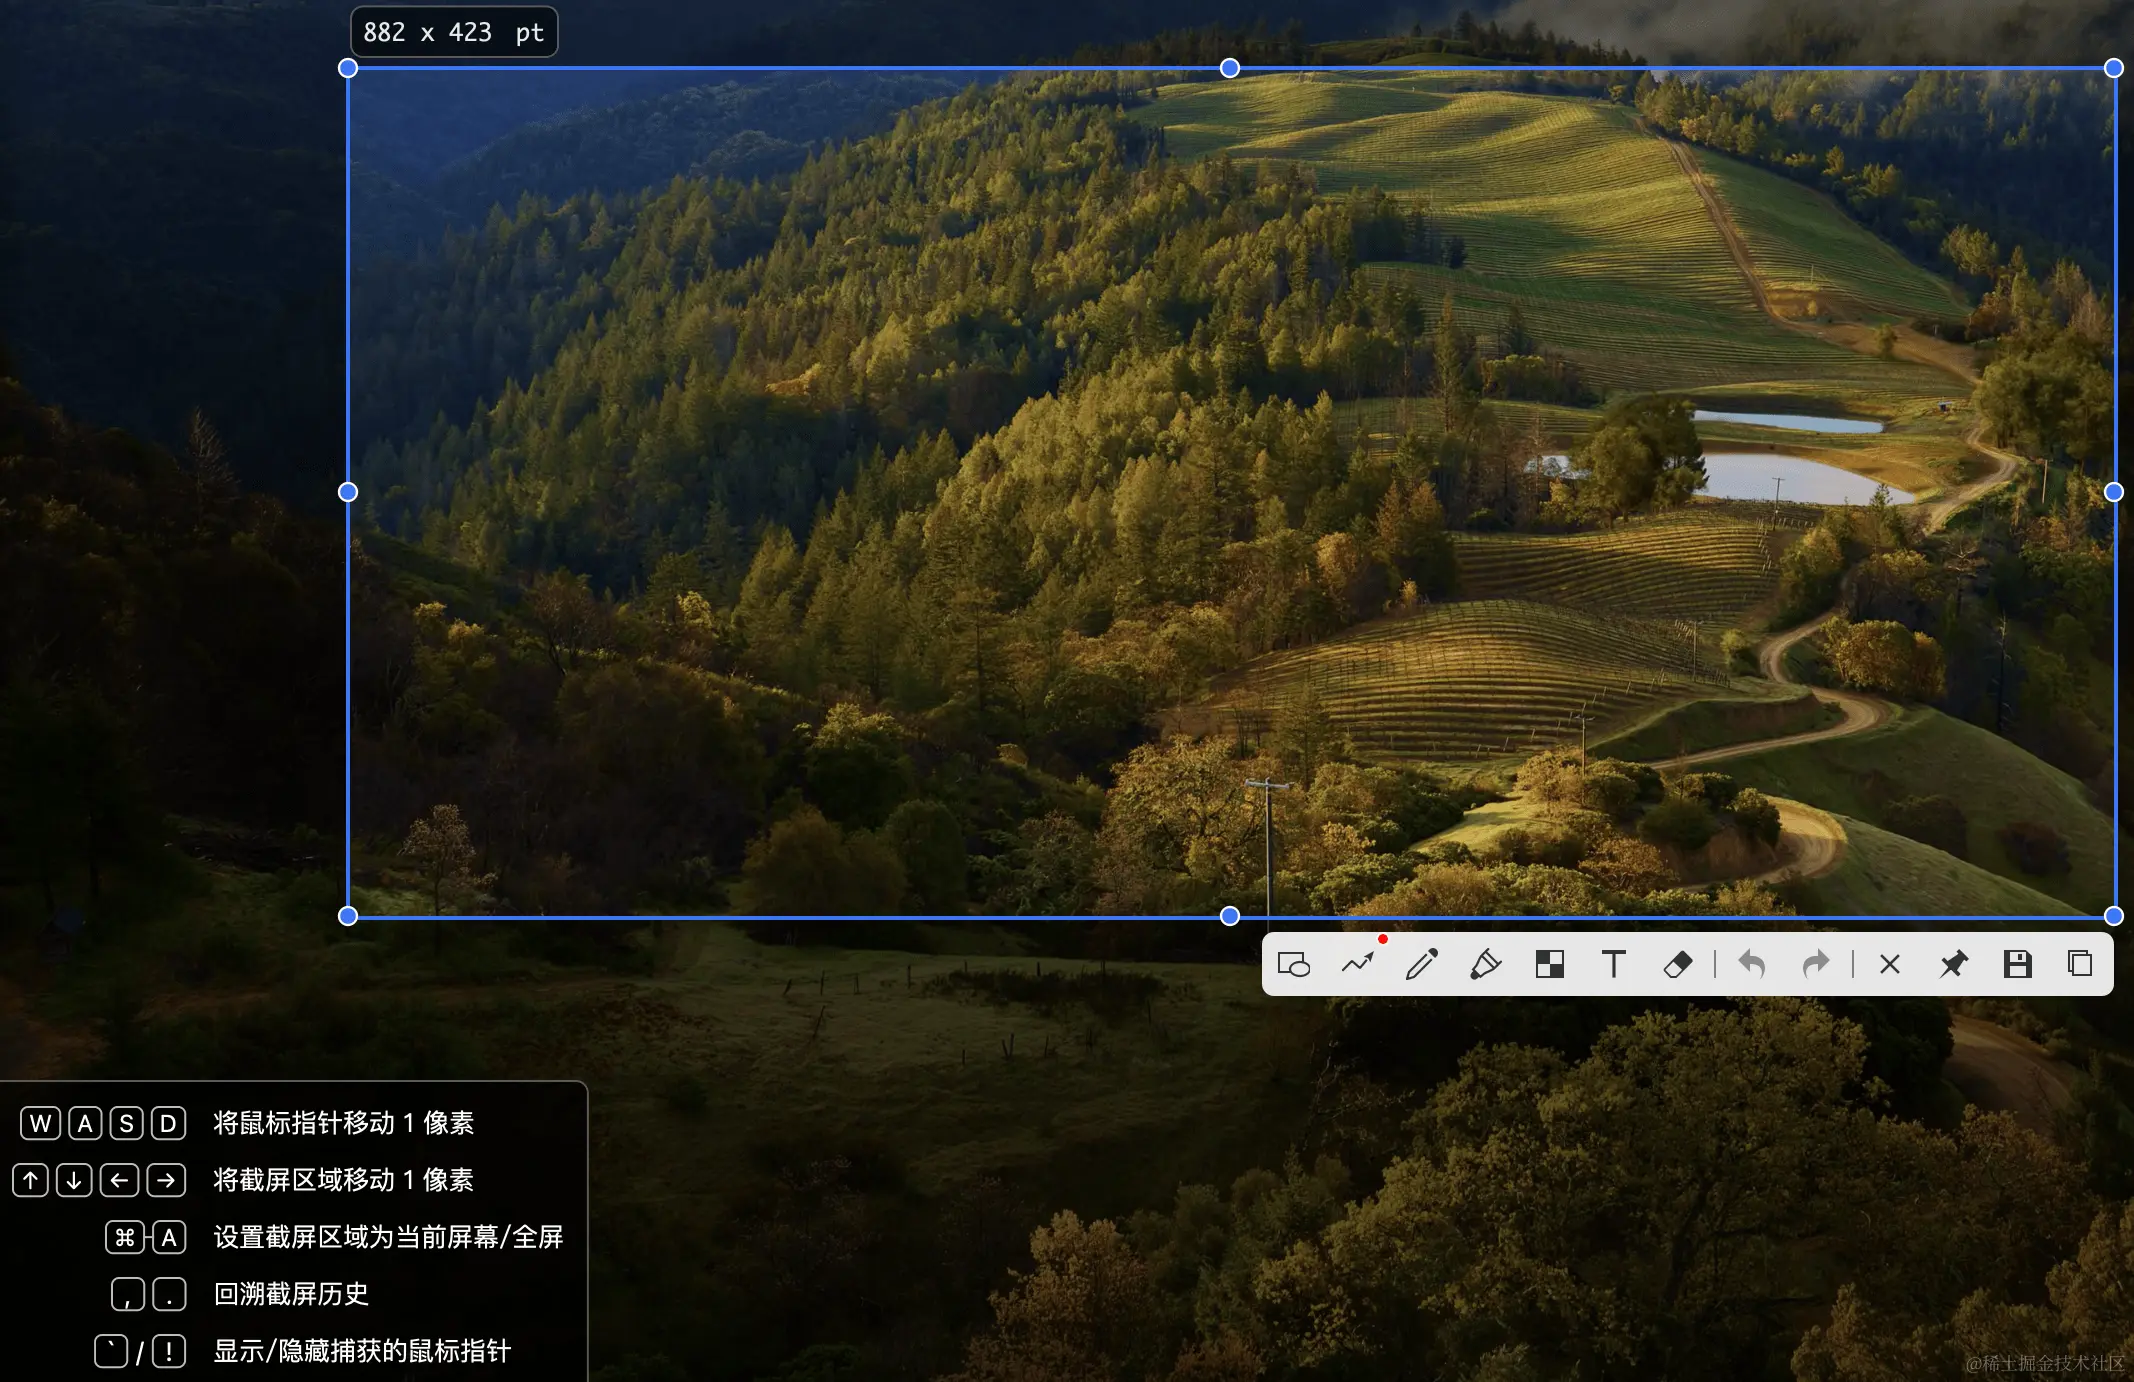The width and height of the screenshot is (2134, 1382).
Task: Save the screenshot to file
Action: click(x=2017, y=964)
